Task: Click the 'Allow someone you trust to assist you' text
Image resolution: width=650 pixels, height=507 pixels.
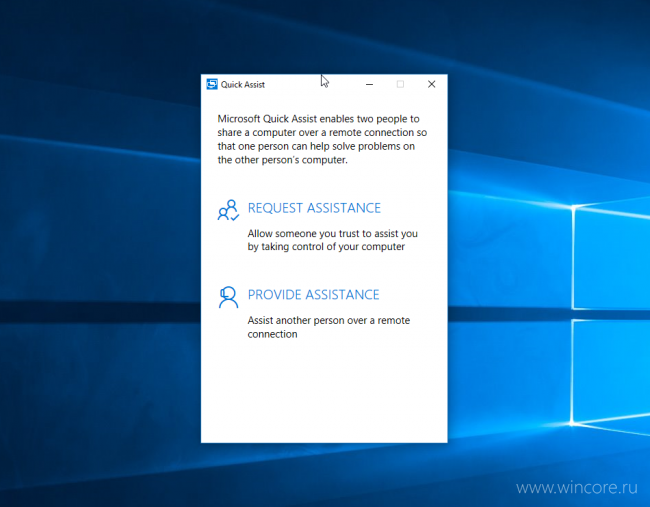Action: point(332,240)
